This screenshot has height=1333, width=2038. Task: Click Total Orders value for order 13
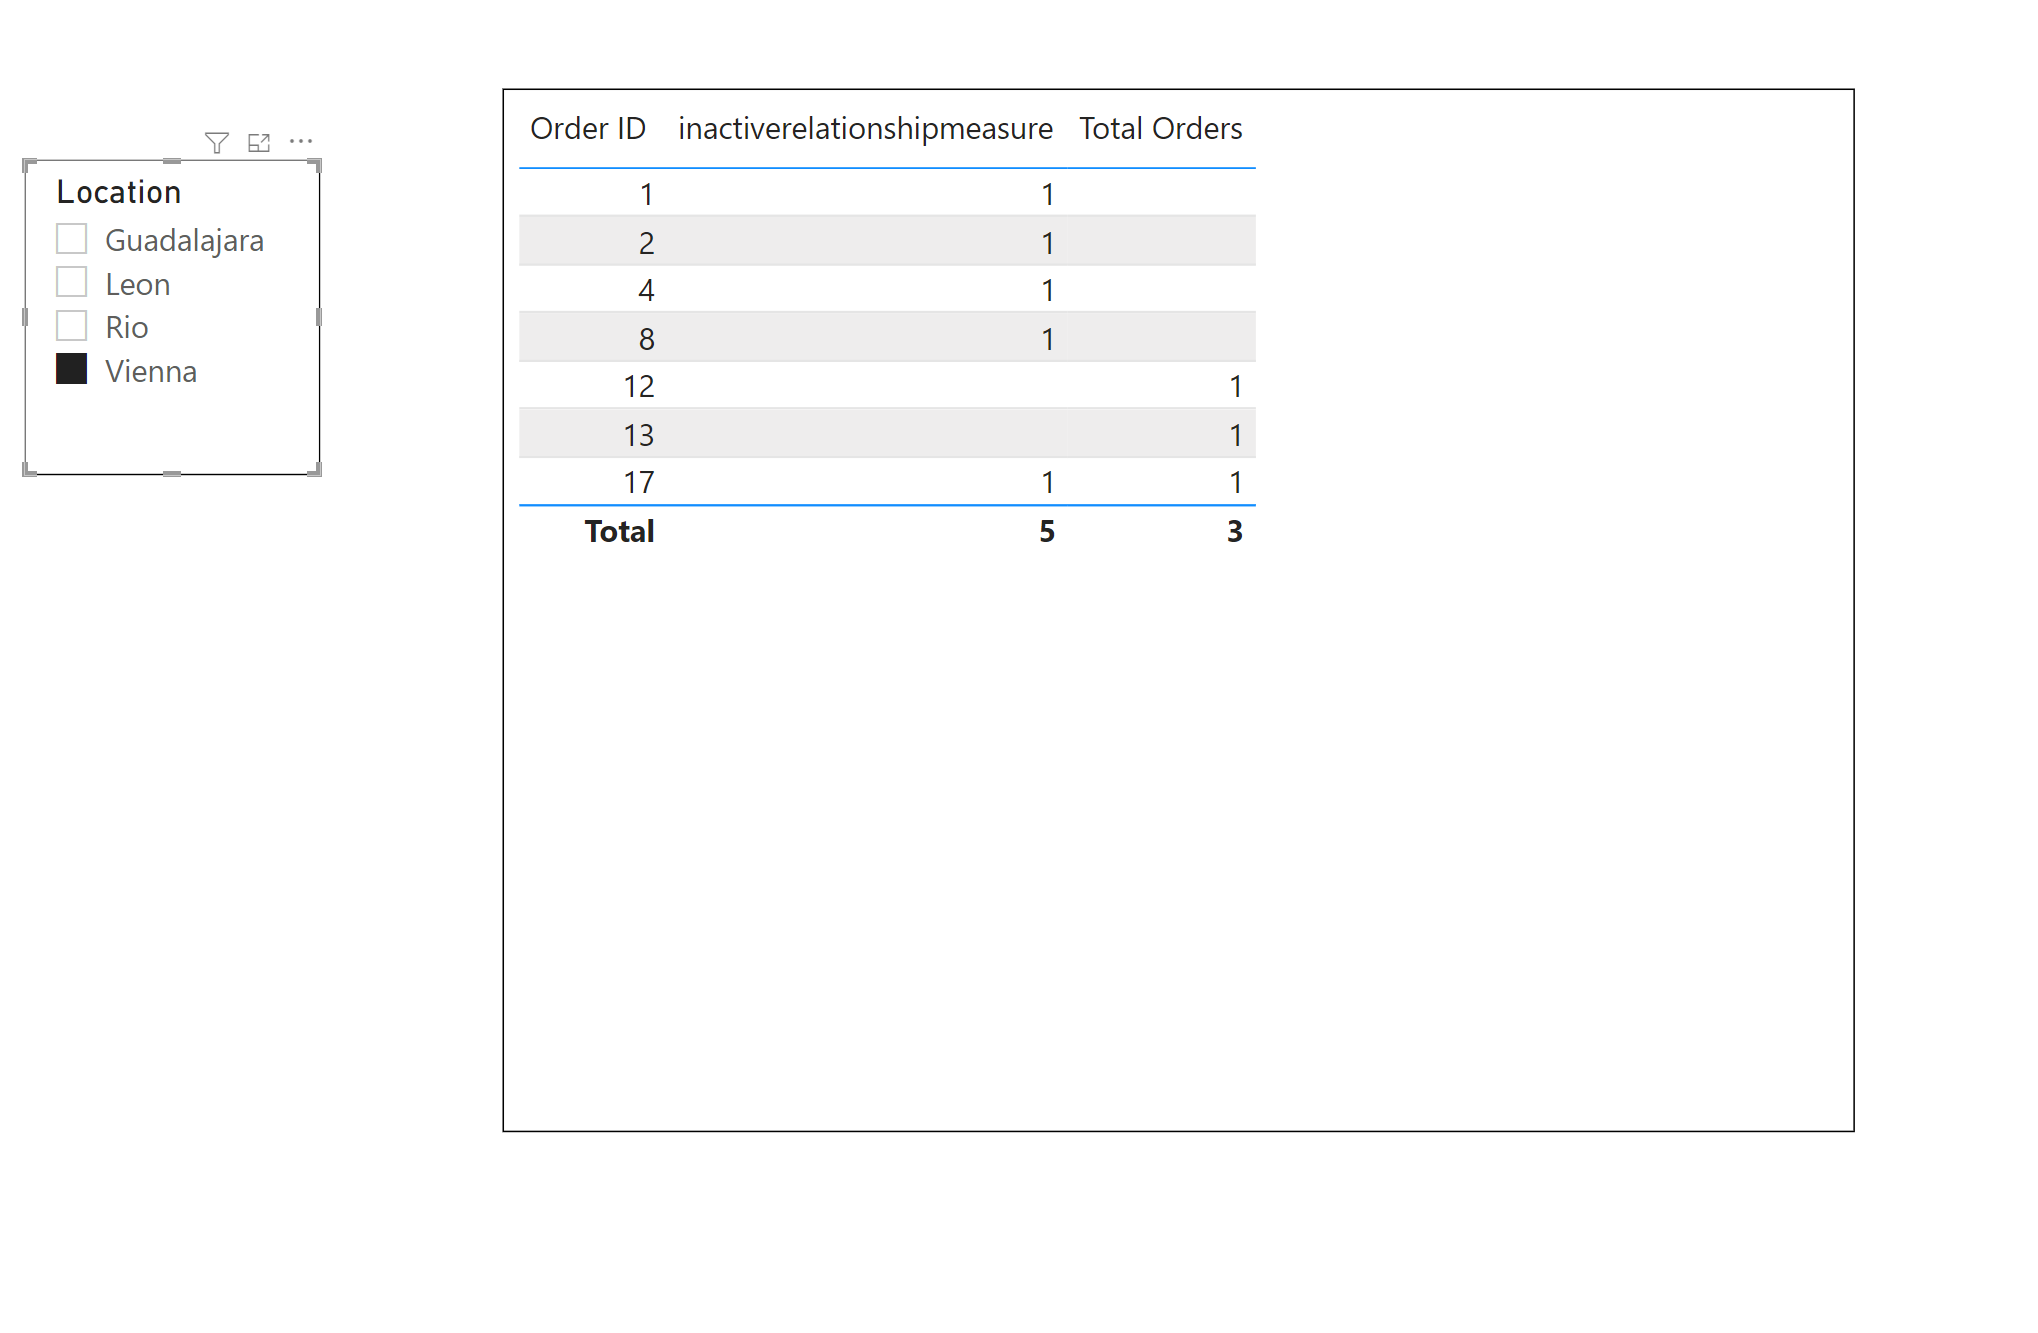[x=1236, y=436]
